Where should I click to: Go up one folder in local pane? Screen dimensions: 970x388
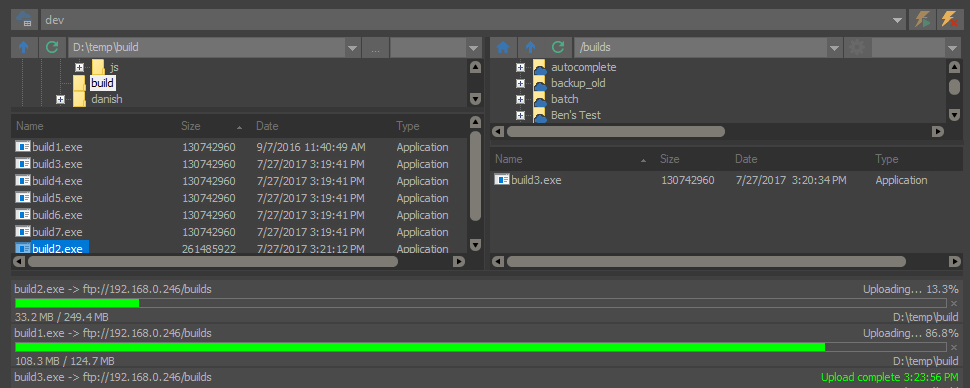[x=24, y=47]
